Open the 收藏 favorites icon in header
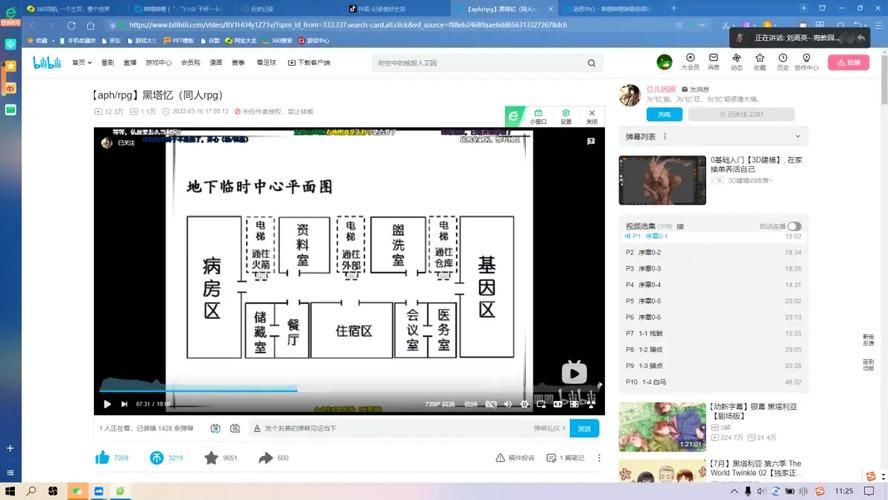888x500 pixels. point(759,62)
